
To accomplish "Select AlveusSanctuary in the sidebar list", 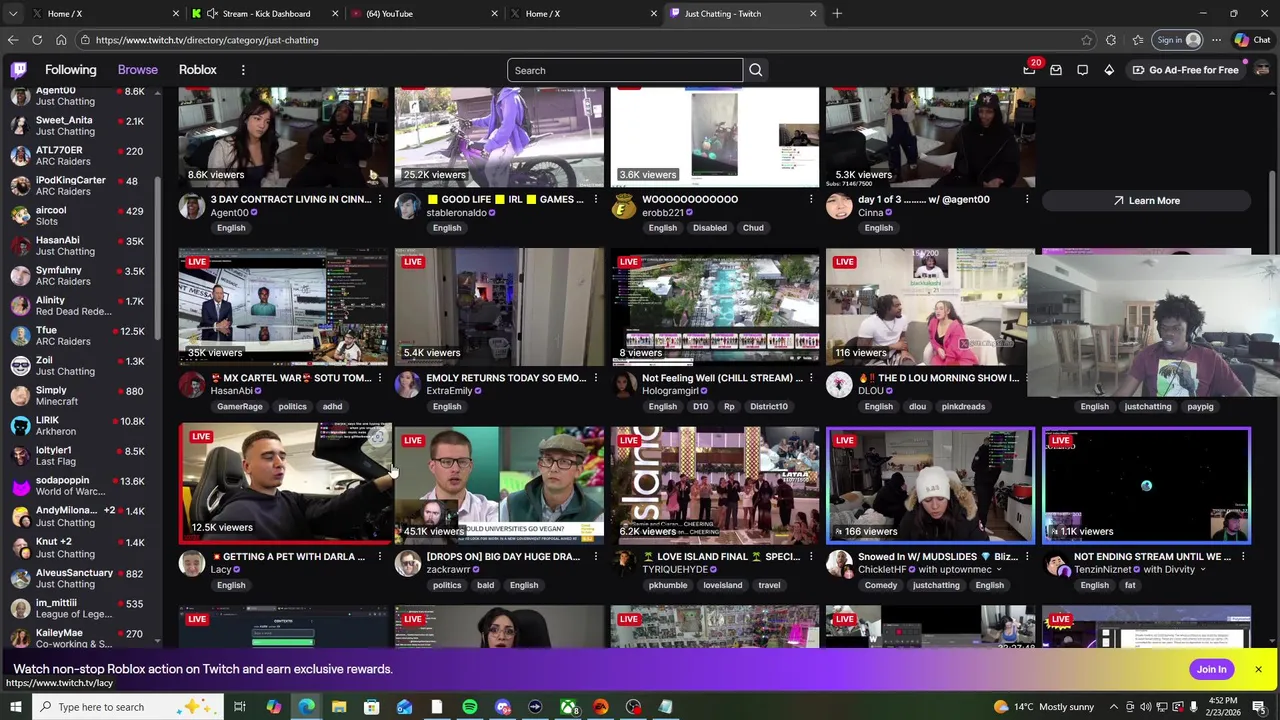I will tap(80, 578).
